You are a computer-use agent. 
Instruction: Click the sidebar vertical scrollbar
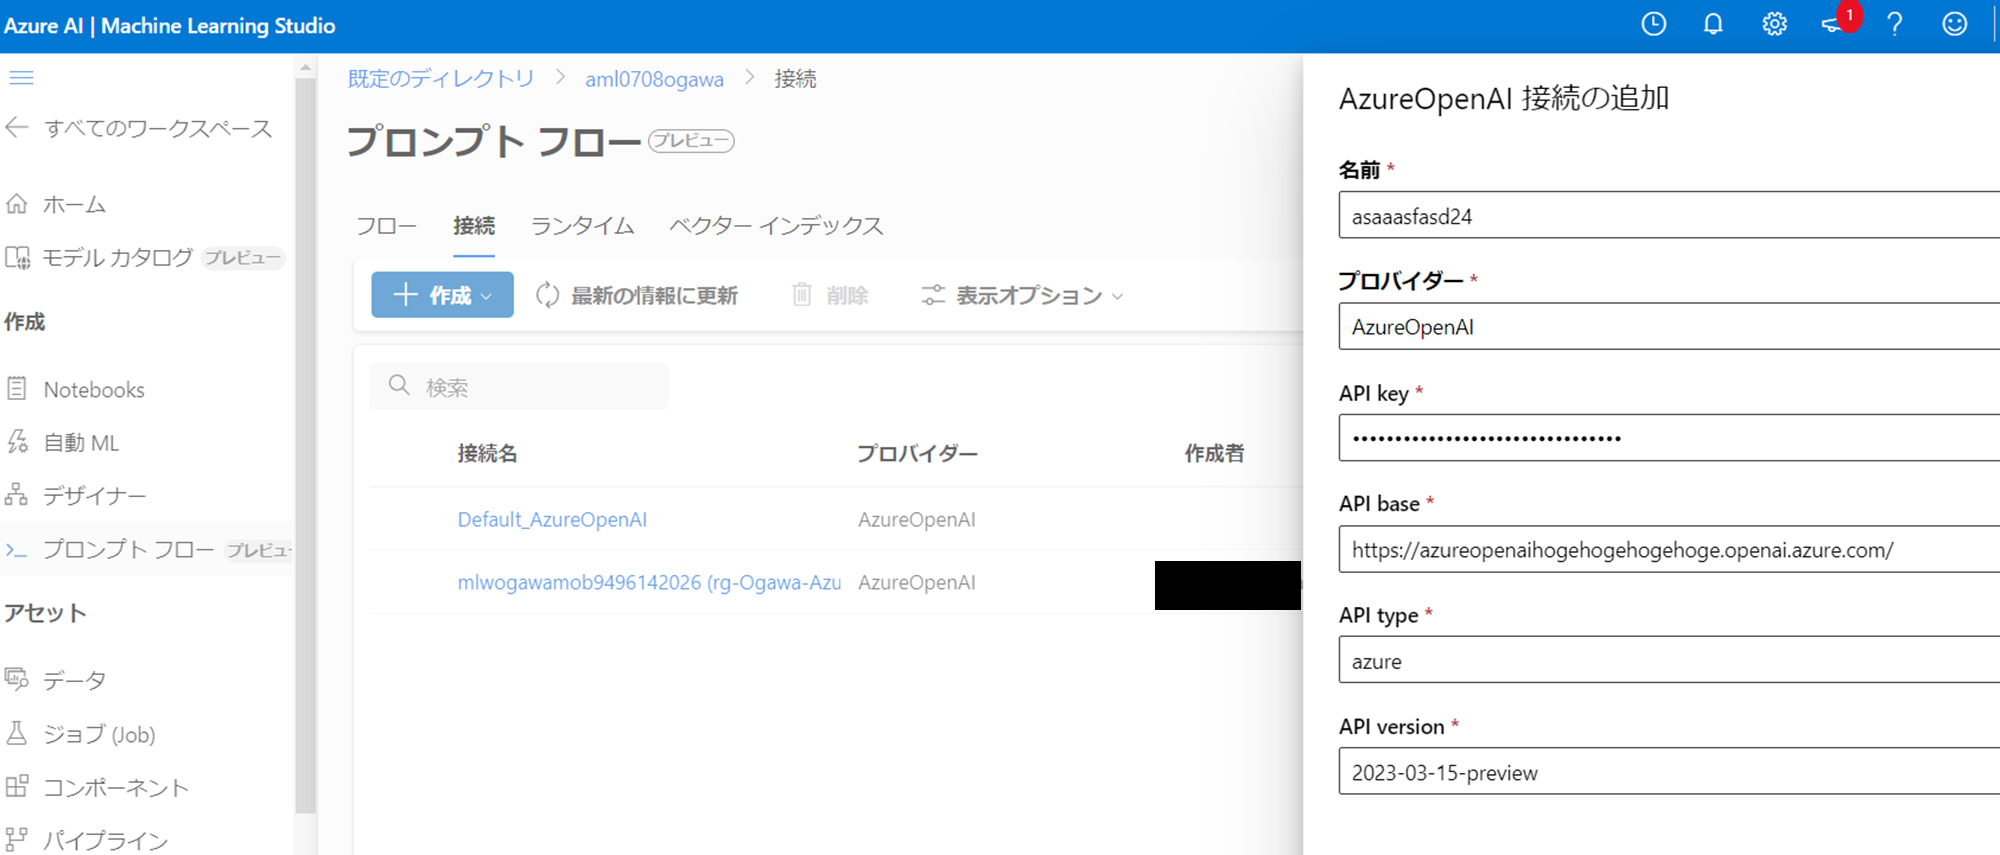point(306,445)
